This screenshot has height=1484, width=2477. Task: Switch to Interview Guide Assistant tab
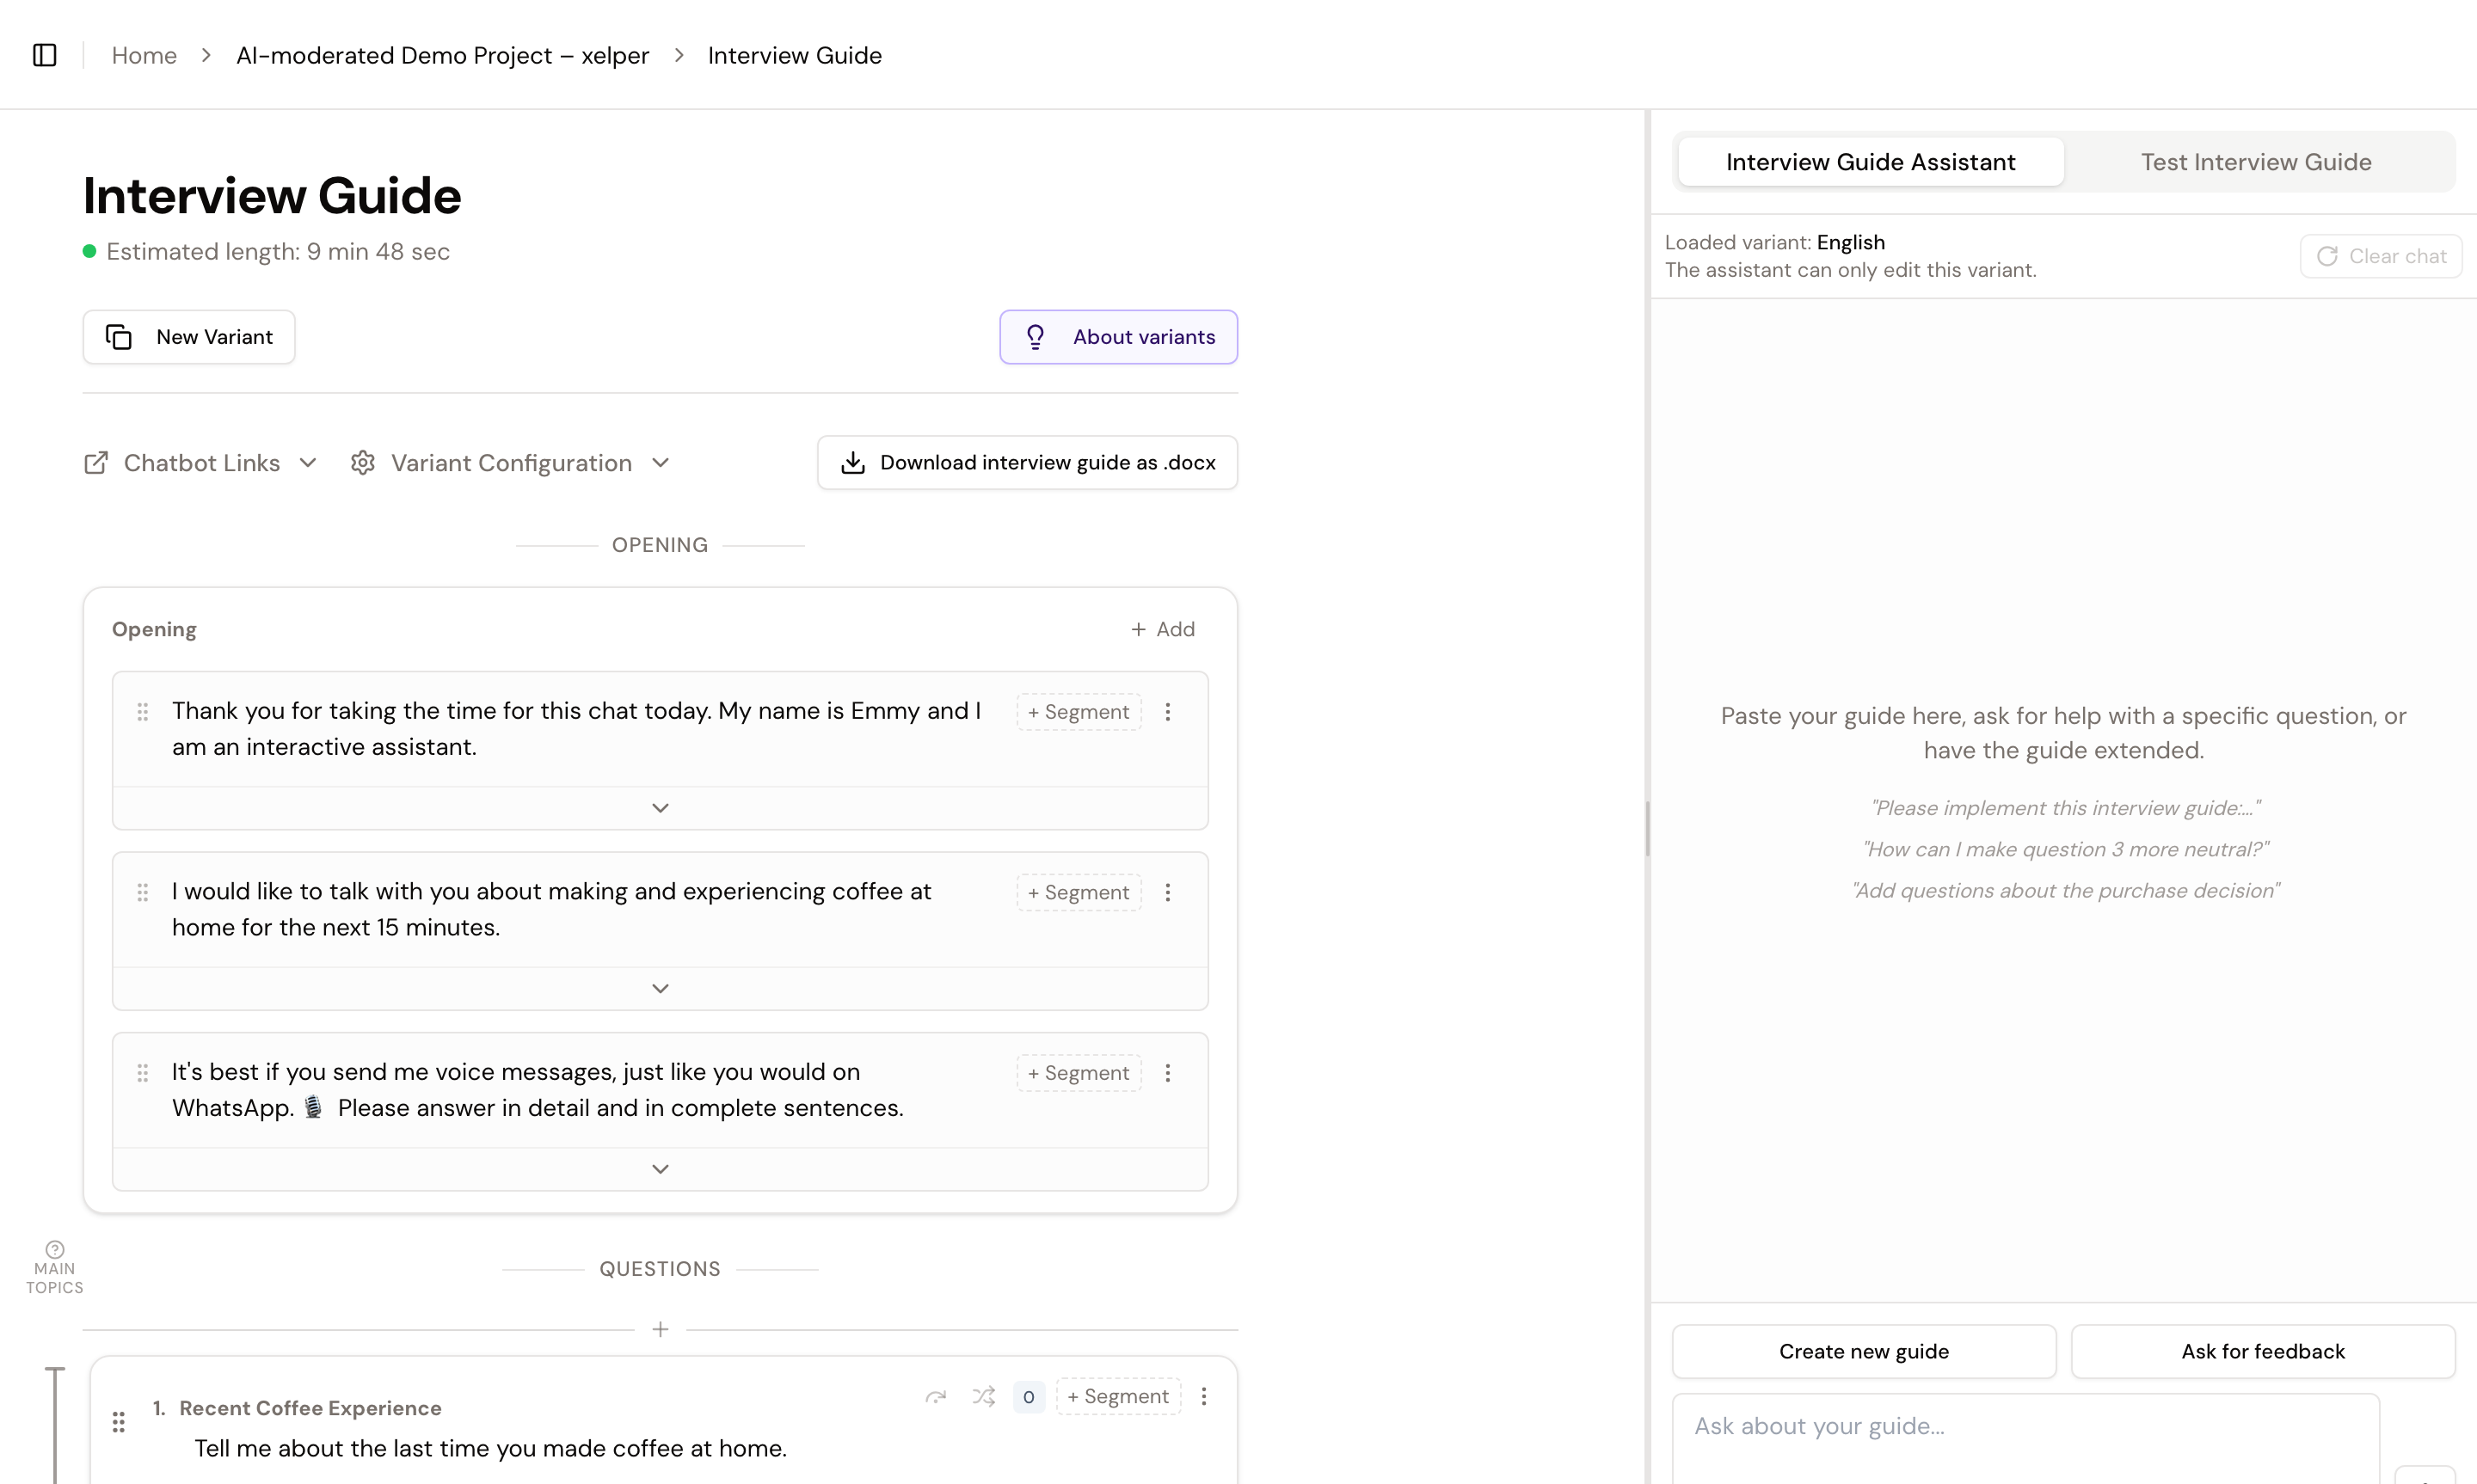pyautogui.click(x=1870, y=162)
